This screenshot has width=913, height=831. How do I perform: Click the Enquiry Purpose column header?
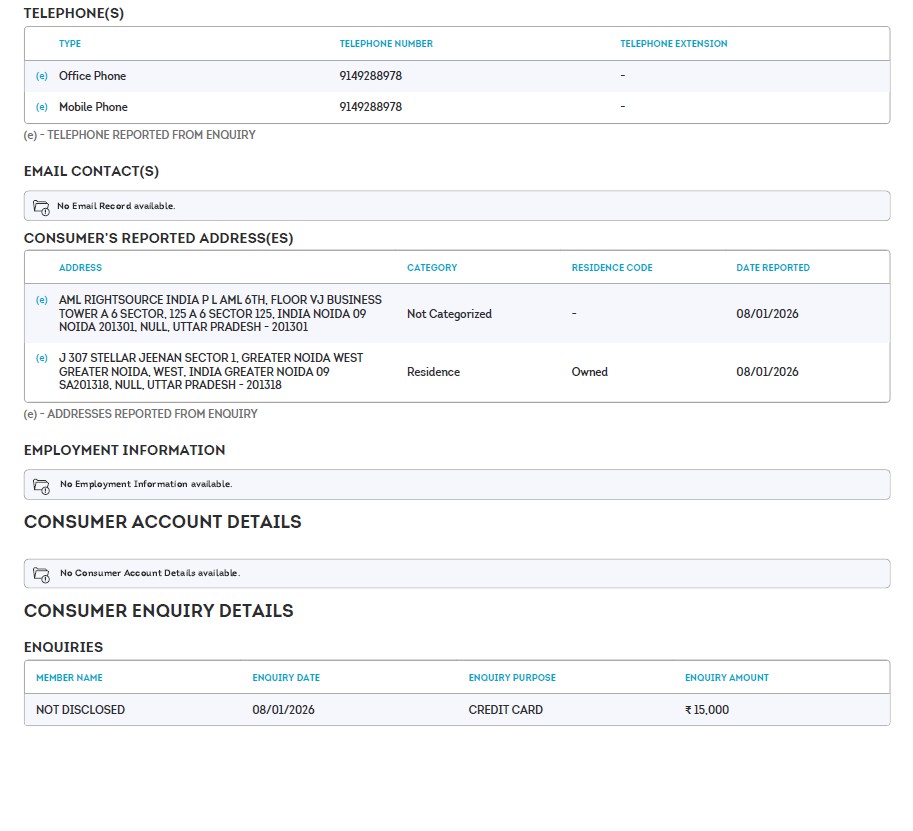(512, 678)
